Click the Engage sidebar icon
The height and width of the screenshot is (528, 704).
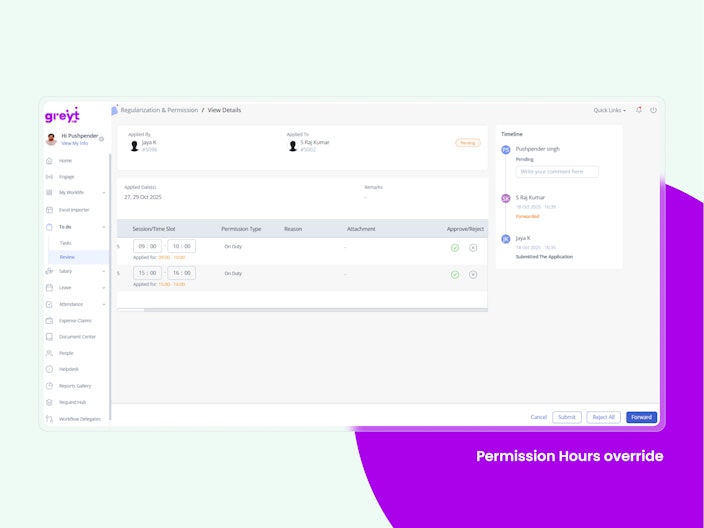pos(49,177)
